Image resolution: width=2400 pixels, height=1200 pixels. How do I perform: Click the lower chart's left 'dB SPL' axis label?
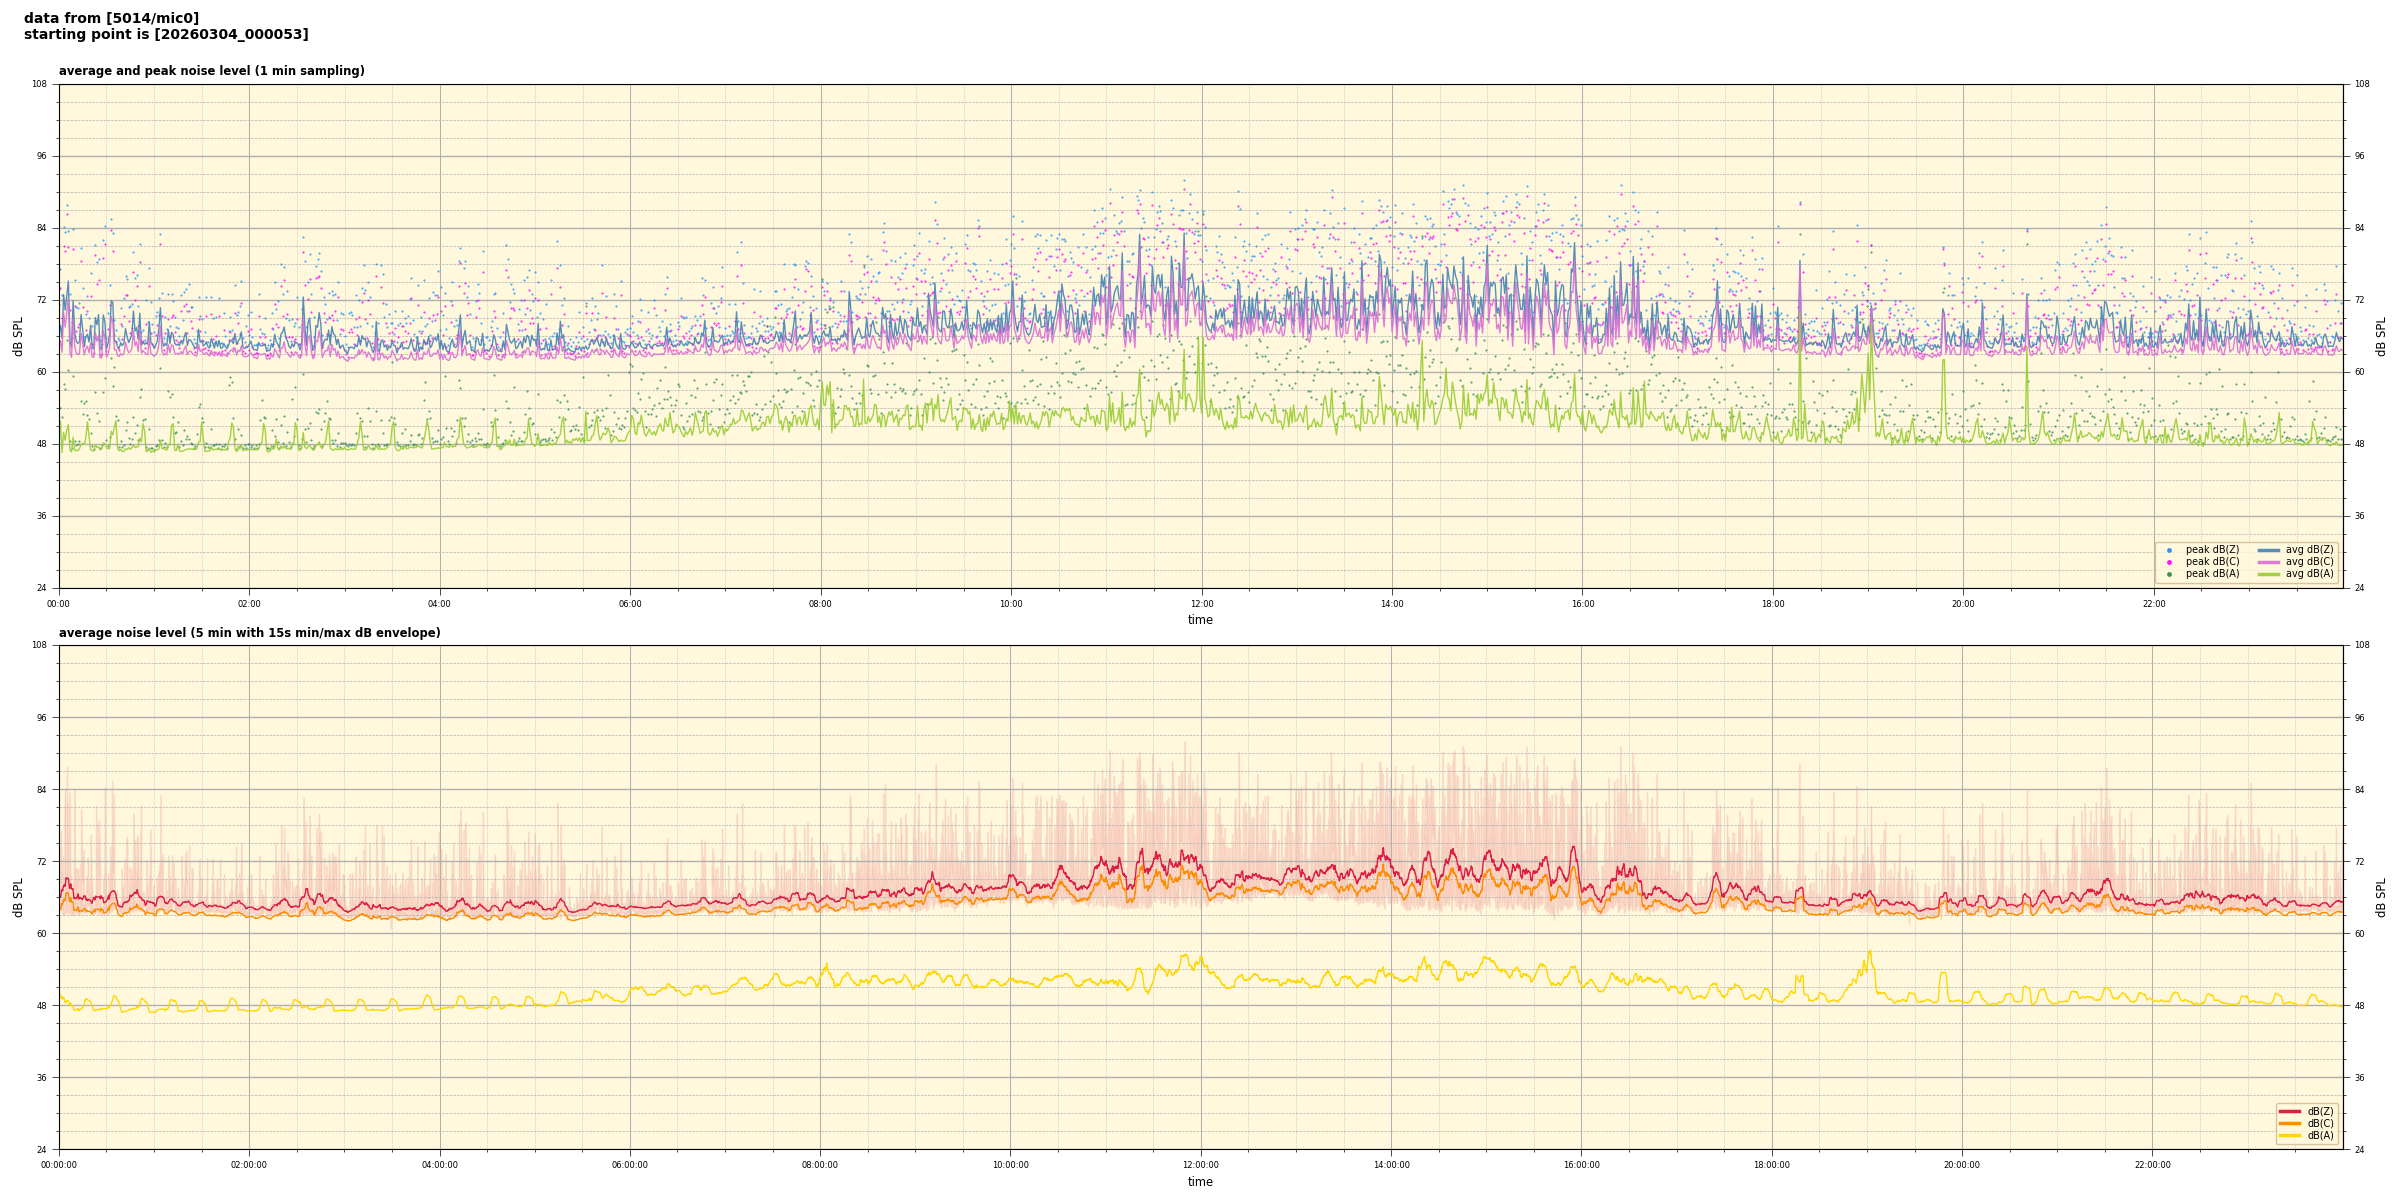coord(18,897)
